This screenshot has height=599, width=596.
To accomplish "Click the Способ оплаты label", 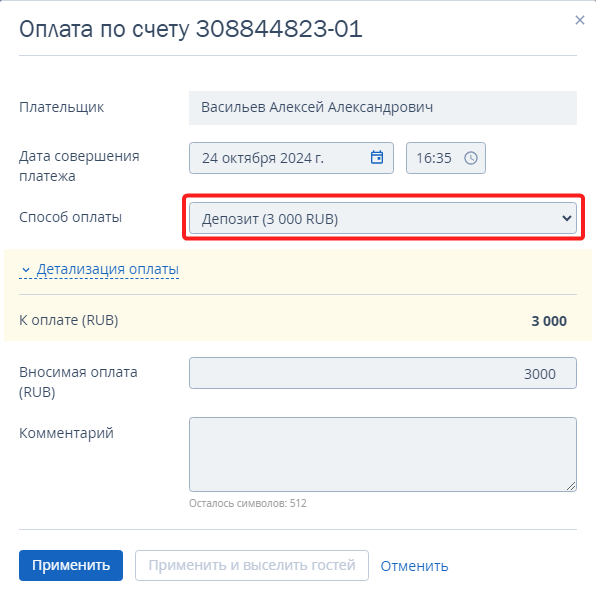I will [70, 217].
